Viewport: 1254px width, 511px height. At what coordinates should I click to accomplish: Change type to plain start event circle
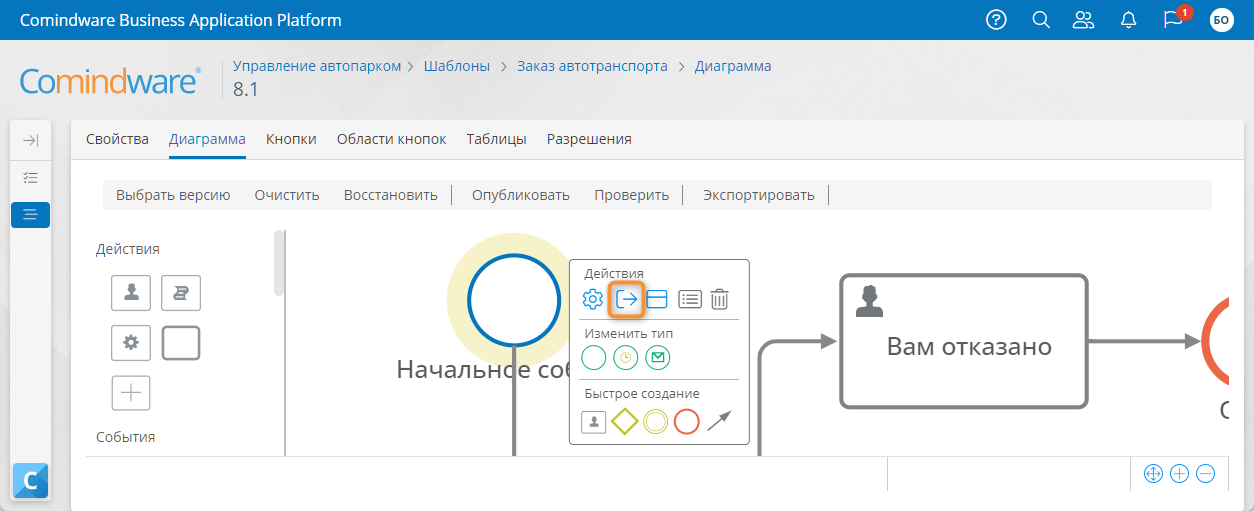point(594,357)
